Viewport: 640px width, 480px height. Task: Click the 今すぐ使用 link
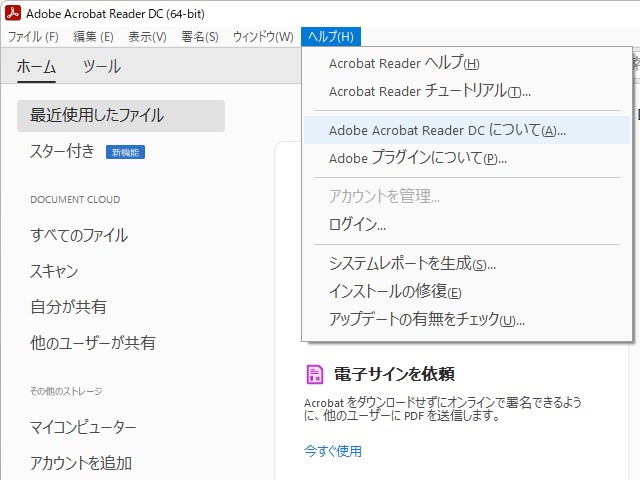point(333,451)
